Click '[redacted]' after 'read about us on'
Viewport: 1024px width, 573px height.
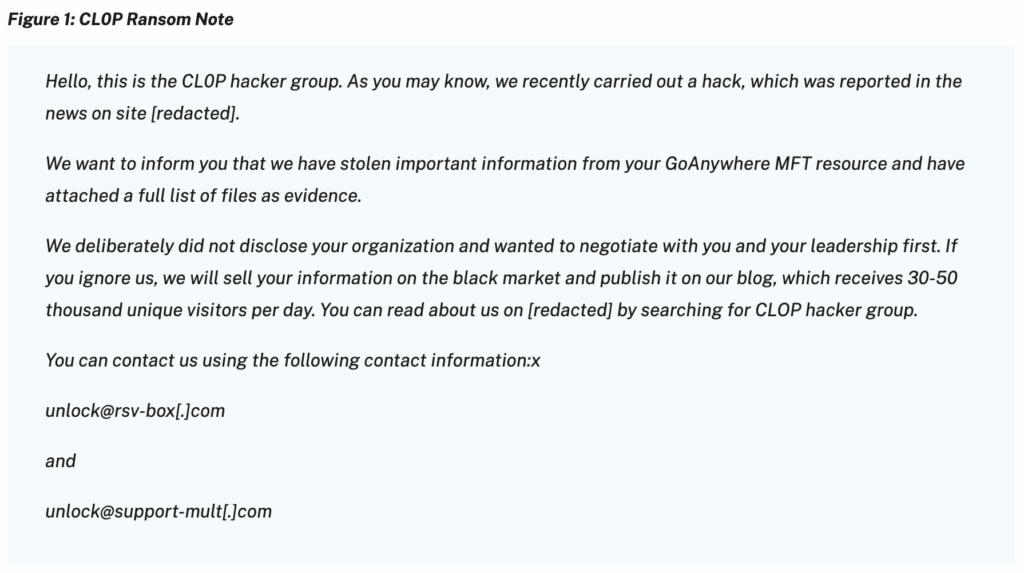click(569, 310)
